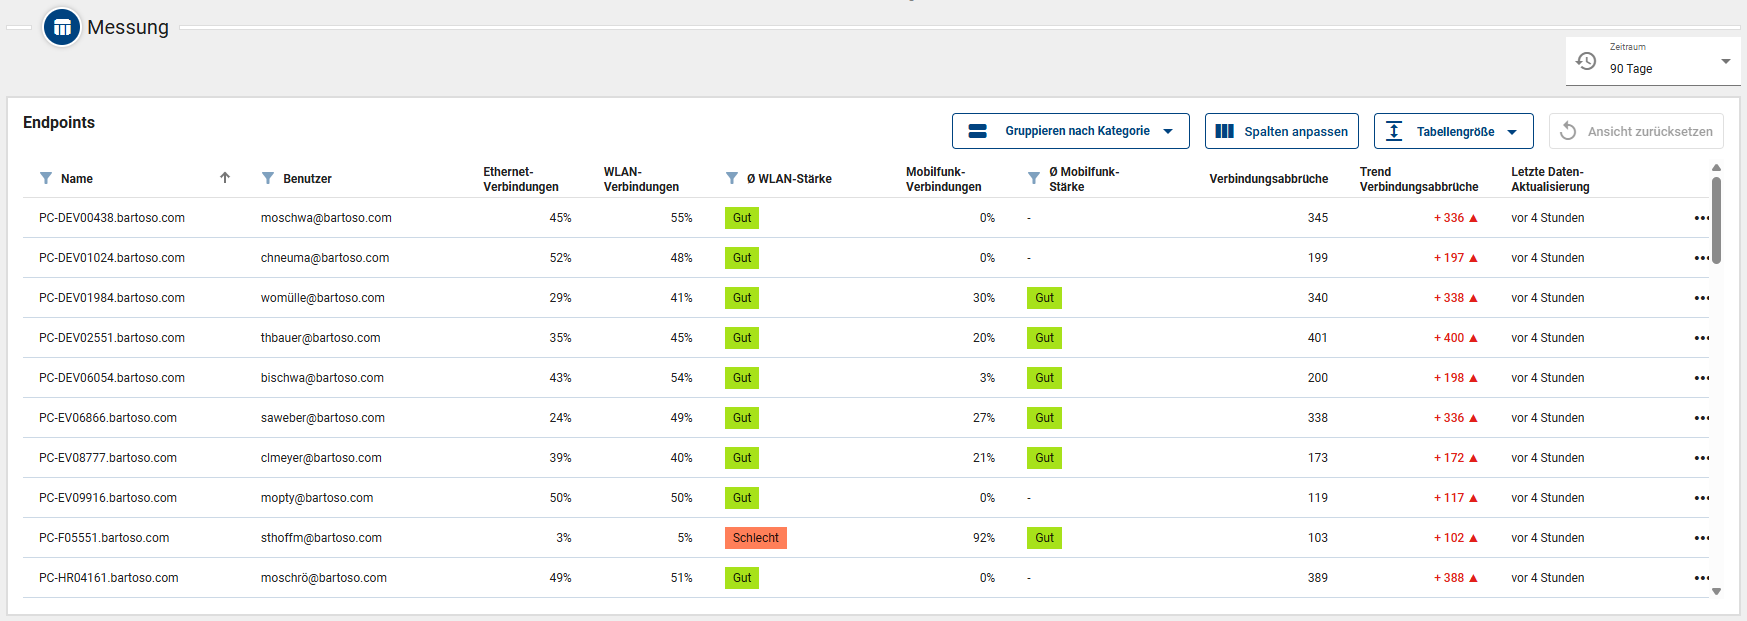Open Gruppieren nach Kategorie dropdown
Viewport: 1747px width, 621px height.
1070,131
